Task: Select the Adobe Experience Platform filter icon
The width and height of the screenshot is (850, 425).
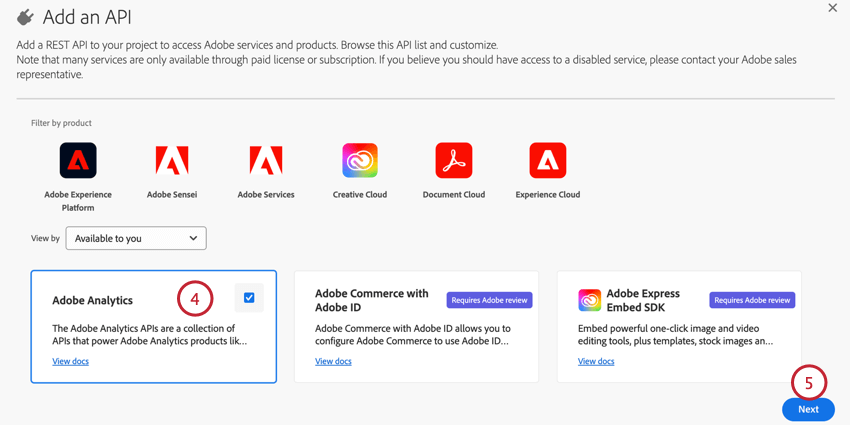Action: (x=78, y=160)
